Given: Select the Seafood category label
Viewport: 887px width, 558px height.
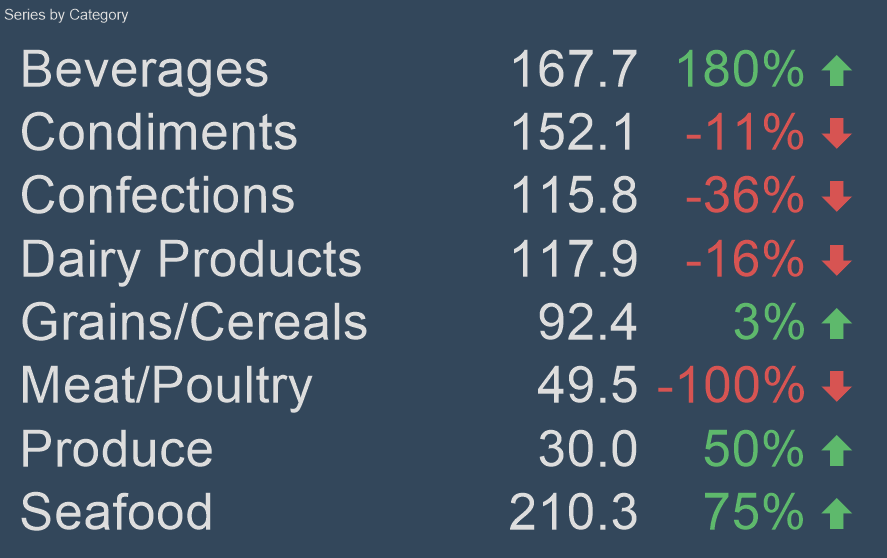Looking at the screenshot, I should pyautogui.click(x=116, y=513).
